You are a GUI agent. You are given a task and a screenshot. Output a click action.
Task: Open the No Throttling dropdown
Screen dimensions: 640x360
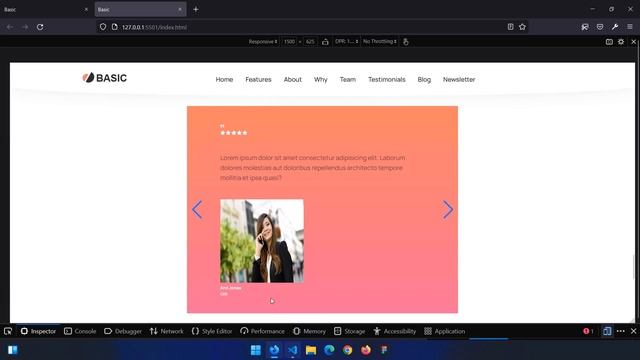click(x=380, y=42)
